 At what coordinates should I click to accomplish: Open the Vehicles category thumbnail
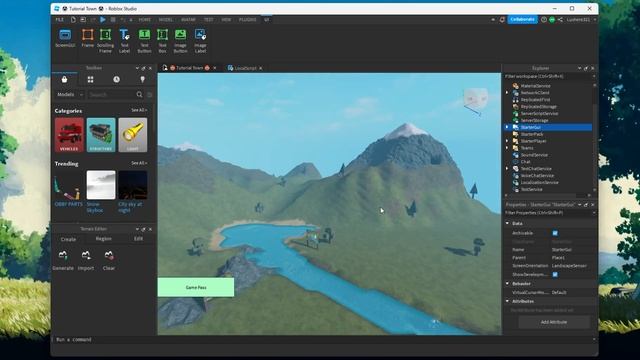point(69,135)
